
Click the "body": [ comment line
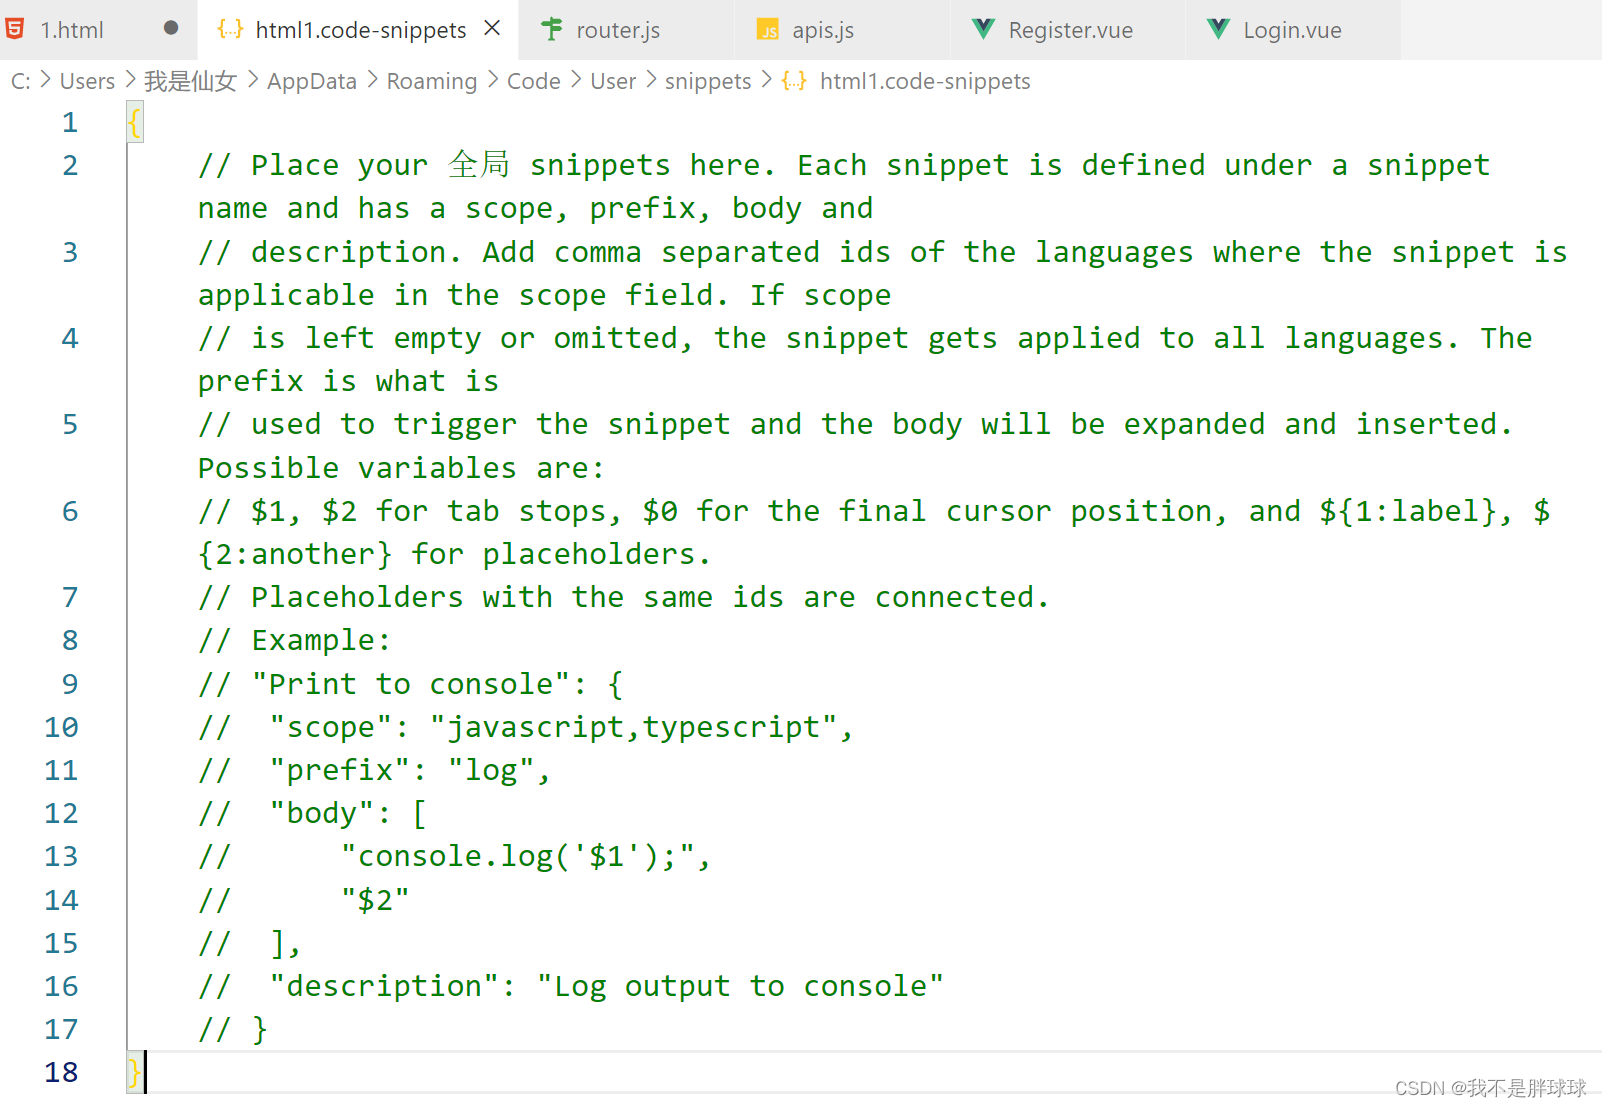312,813
